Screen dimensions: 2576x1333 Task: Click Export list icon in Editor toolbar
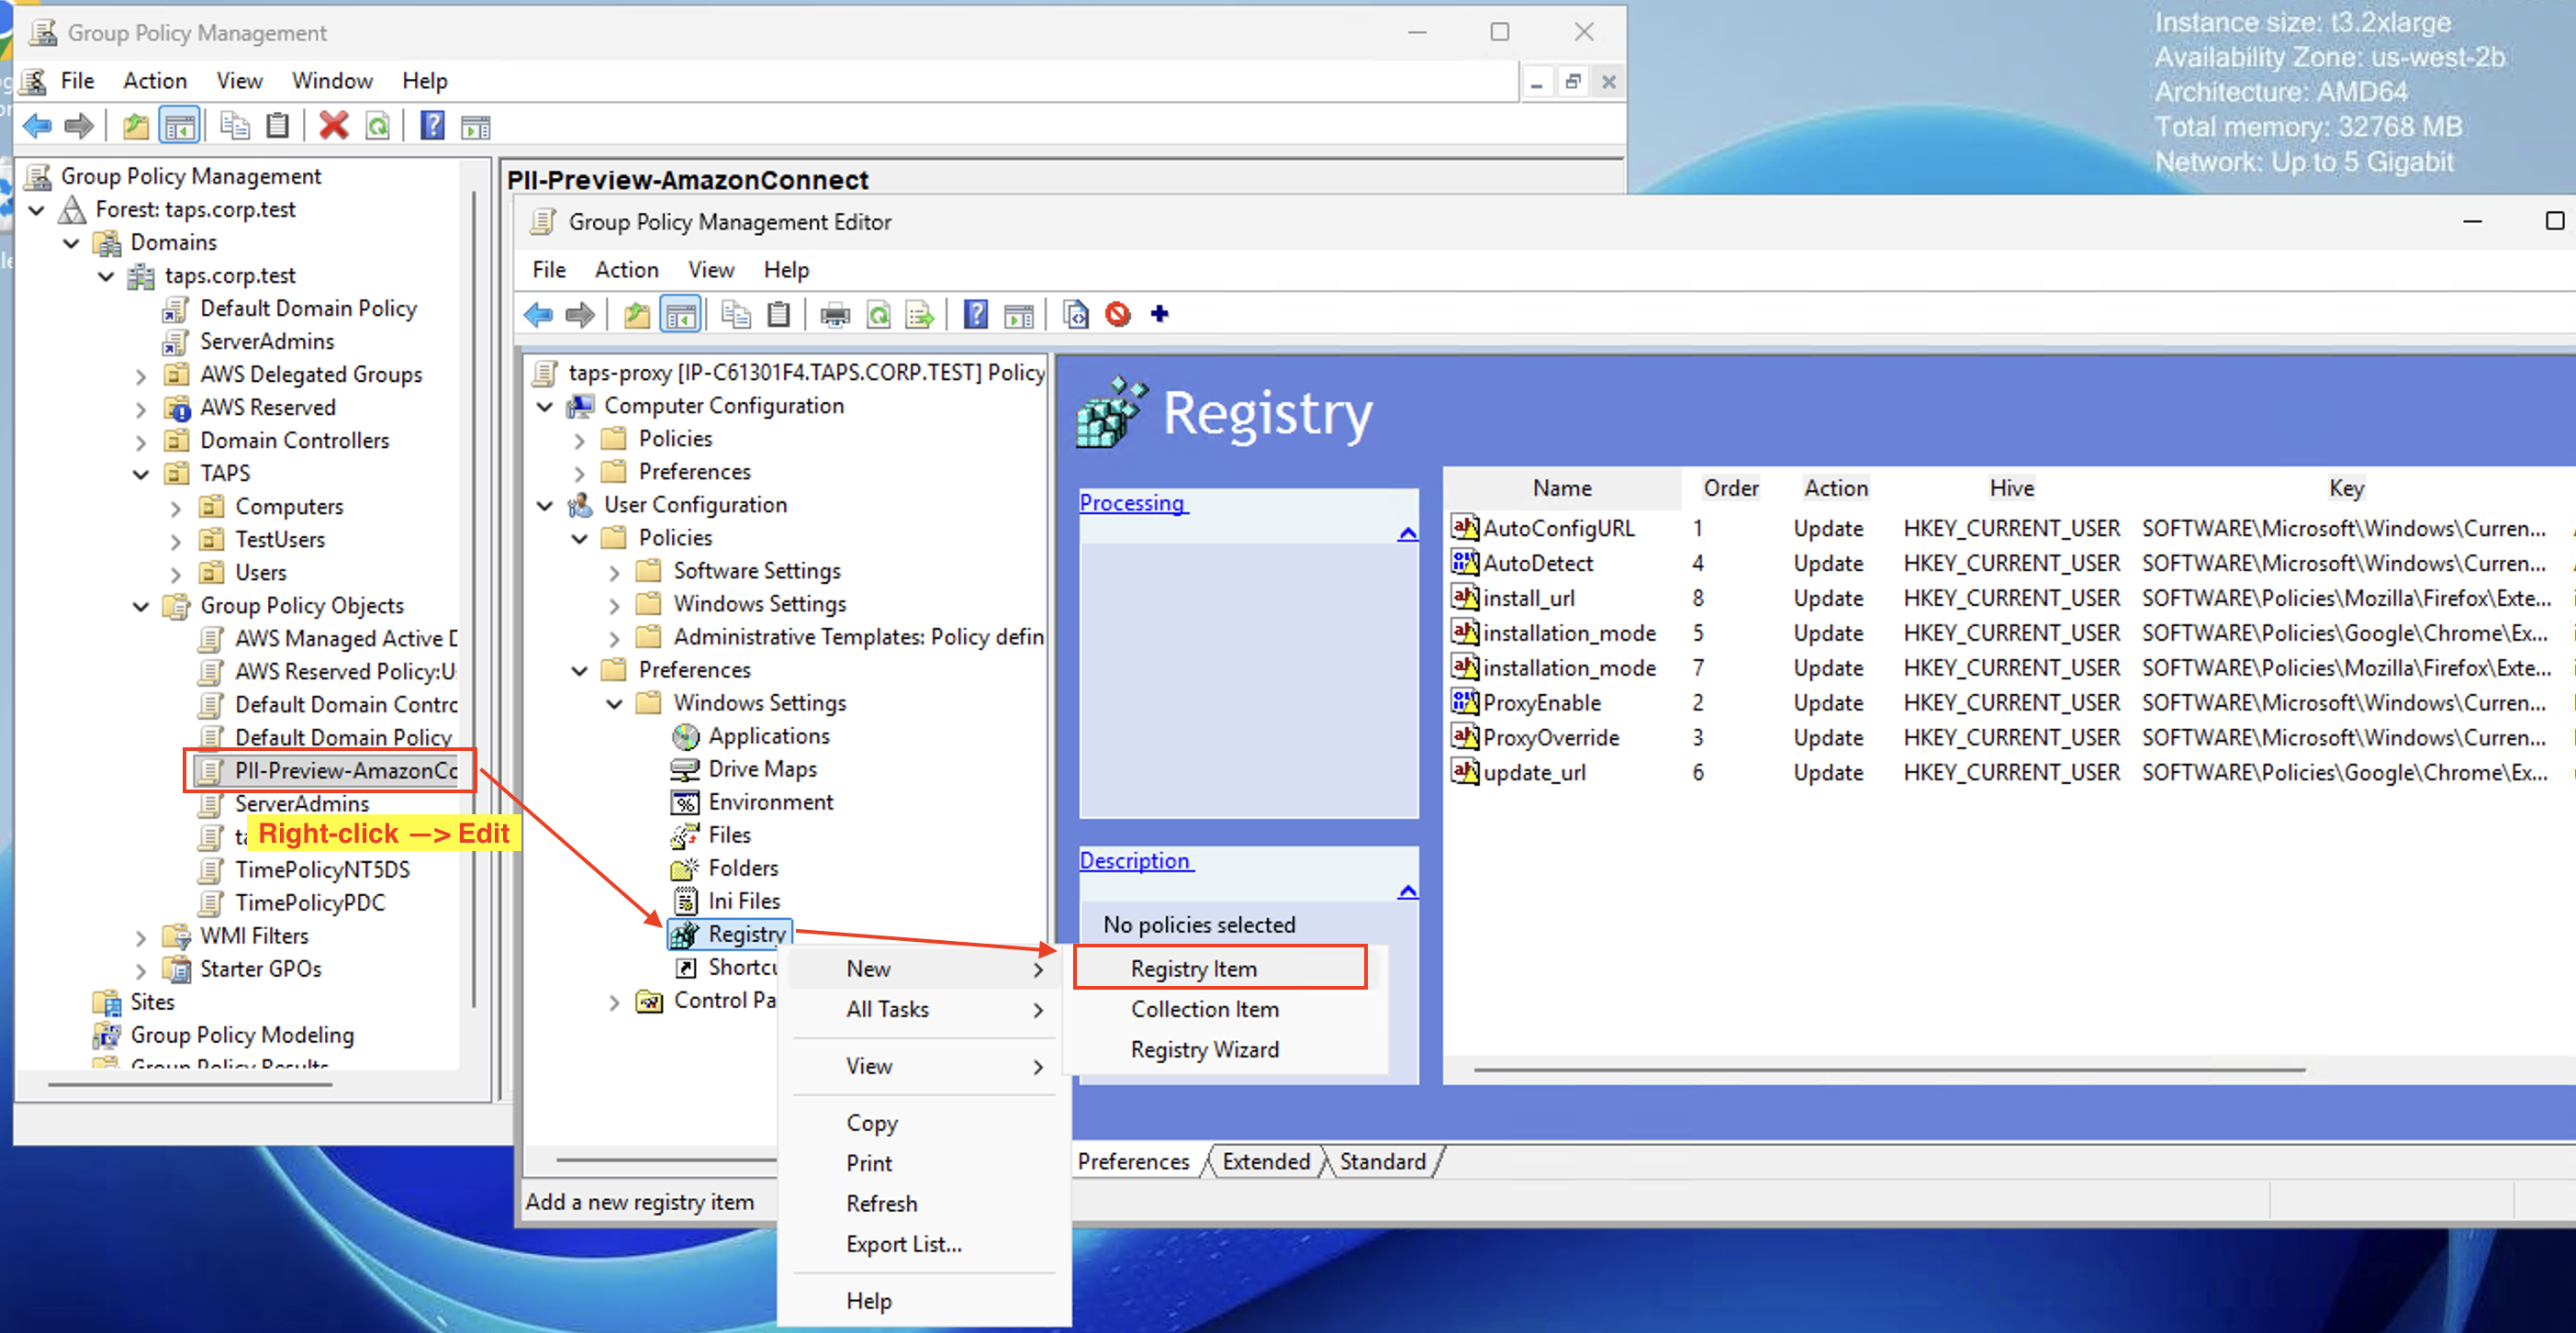pyautogui.click(x=919, y=315)
